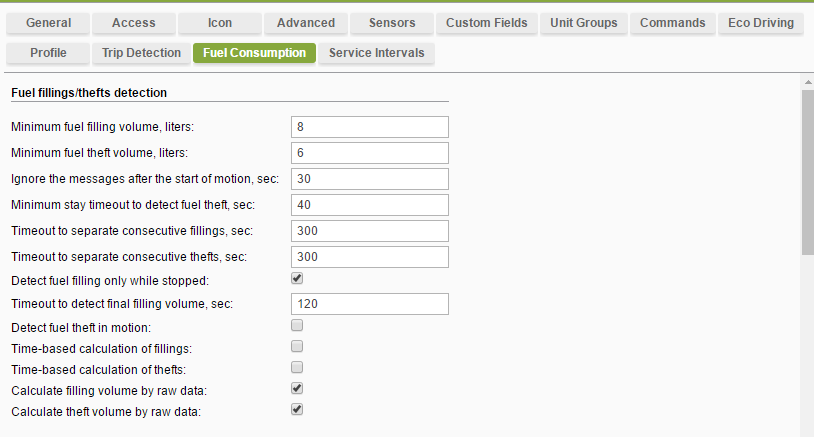
Task: Go to the Advanced tab
Action: pyautogui.click(x=306, y=23)
